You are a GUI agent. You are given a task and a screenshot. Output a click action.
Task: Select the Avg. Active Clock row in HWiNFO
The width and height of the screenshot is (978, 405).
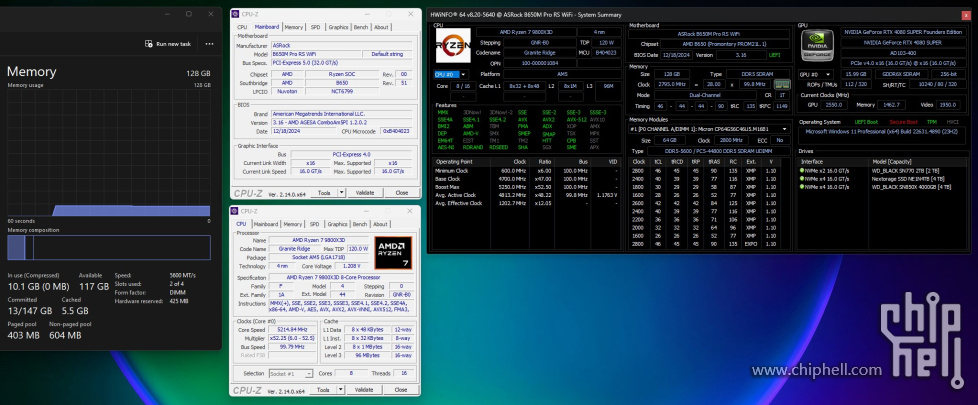pyautogui.click(x=528, y=195)
